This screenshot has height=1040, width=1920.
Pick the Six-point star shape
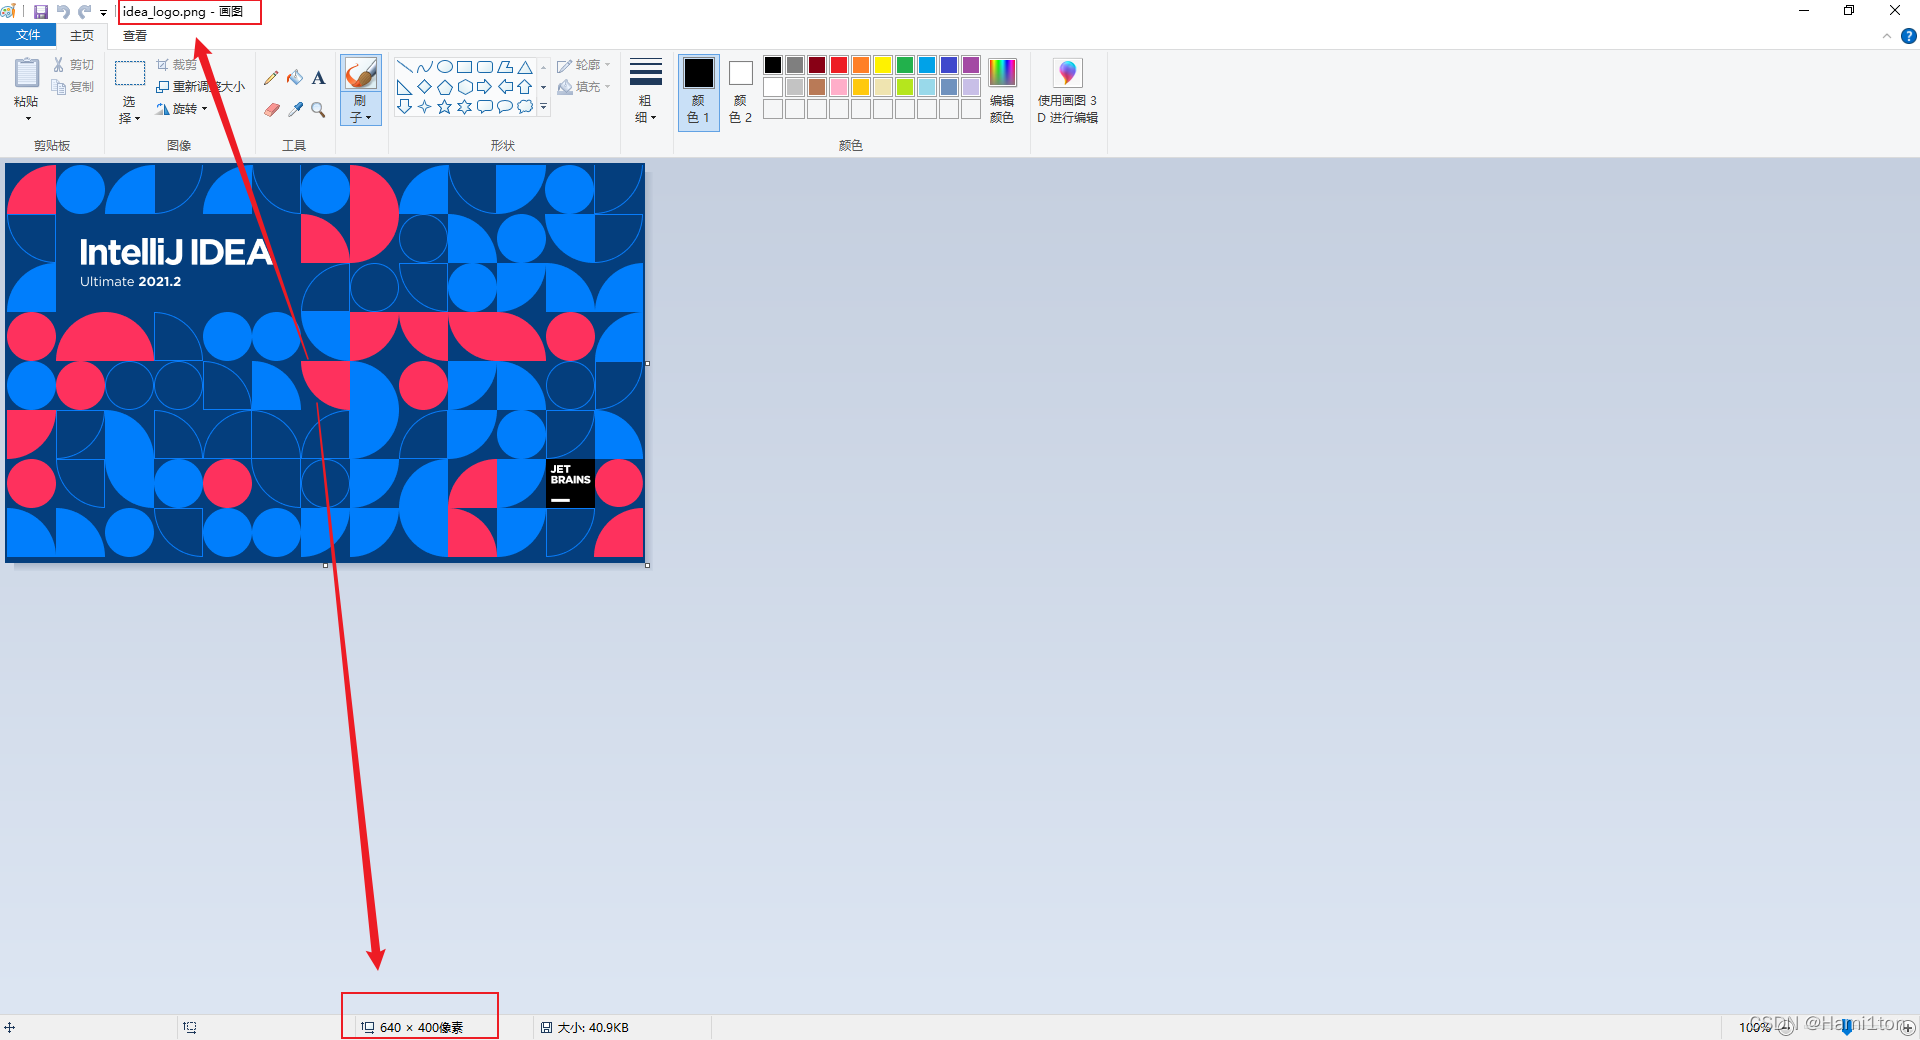pos(464,106)
